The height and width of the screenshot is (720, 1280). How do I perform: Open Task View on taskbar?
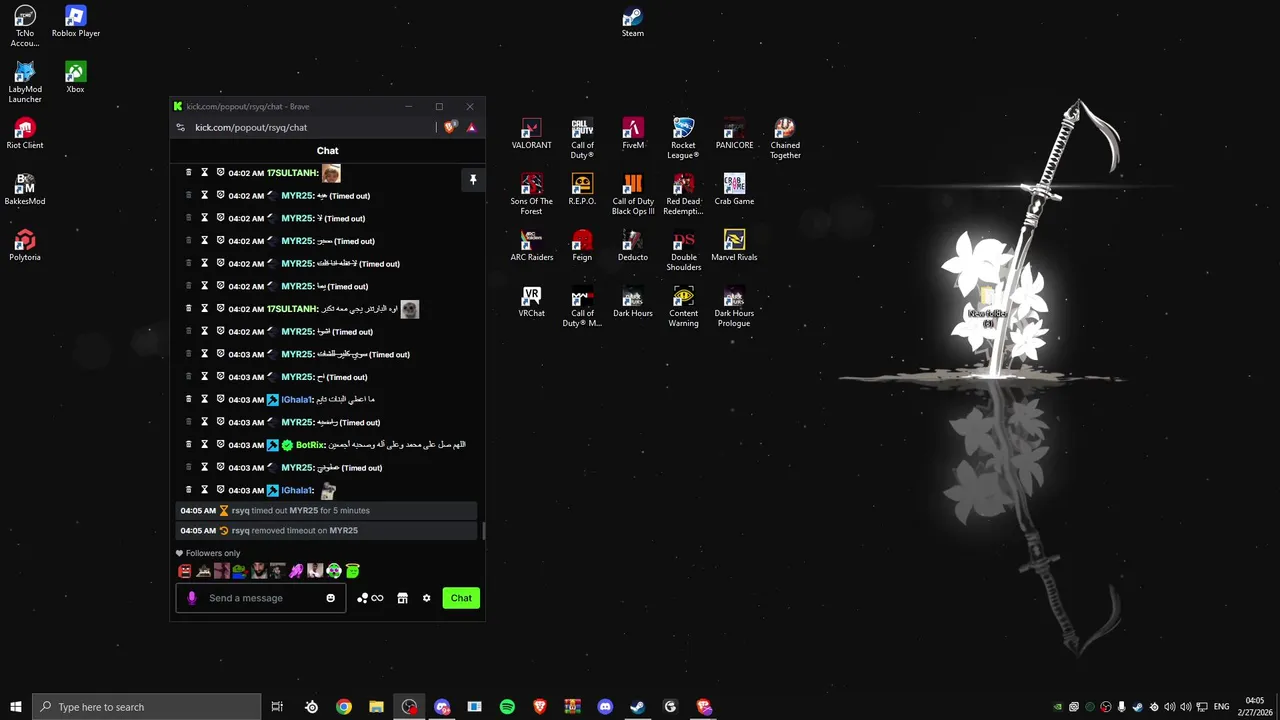[277, 707]
